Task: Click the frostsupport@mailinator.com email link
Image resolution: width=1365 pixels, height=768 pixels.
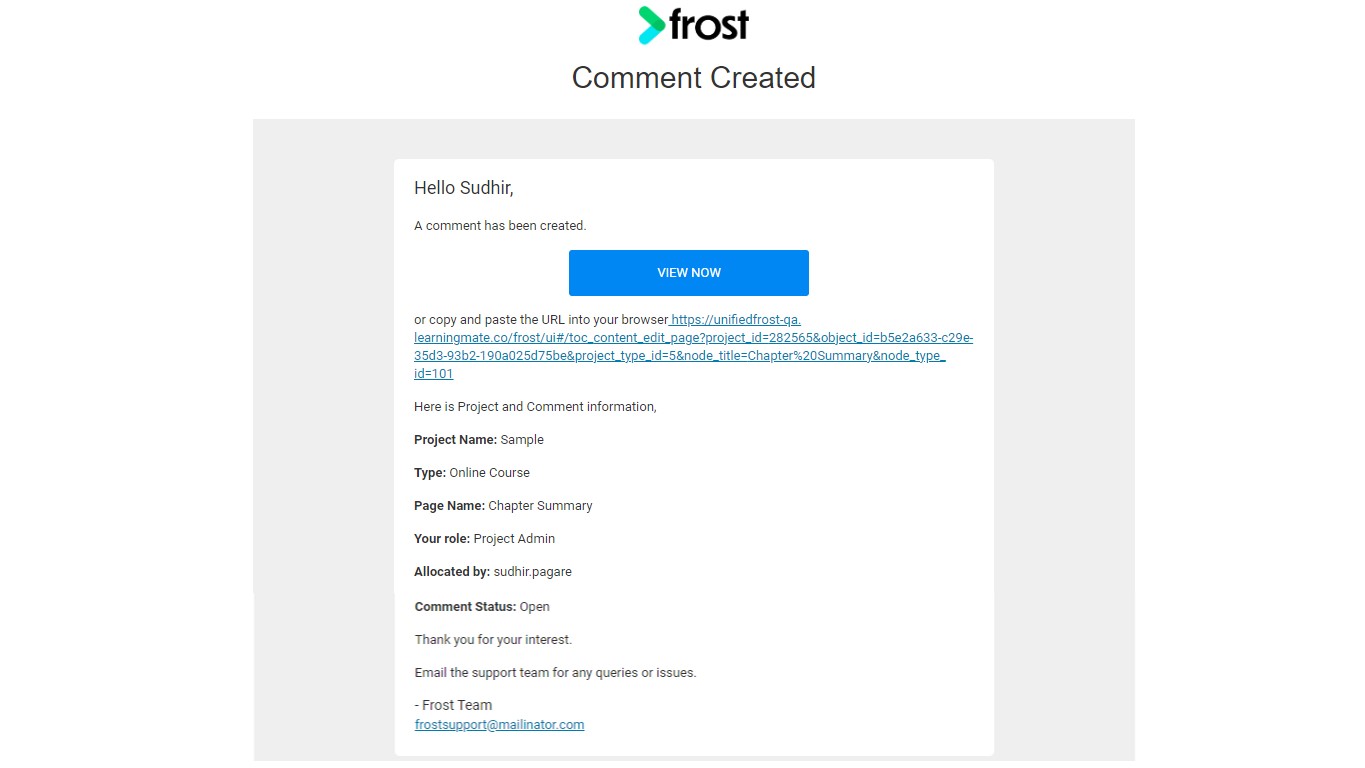Action: point(499,725)
